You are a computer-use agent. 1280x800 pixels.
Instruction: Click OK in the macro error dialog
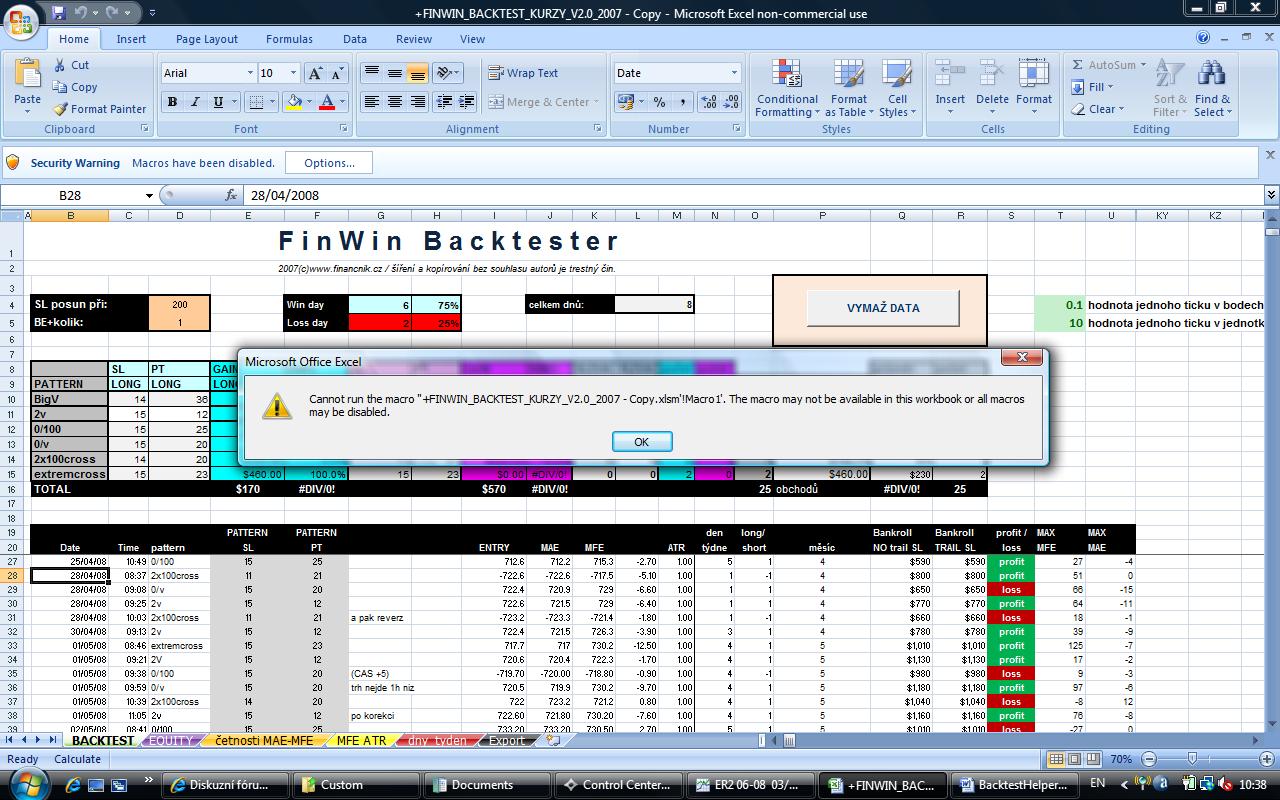pos(642,442)
